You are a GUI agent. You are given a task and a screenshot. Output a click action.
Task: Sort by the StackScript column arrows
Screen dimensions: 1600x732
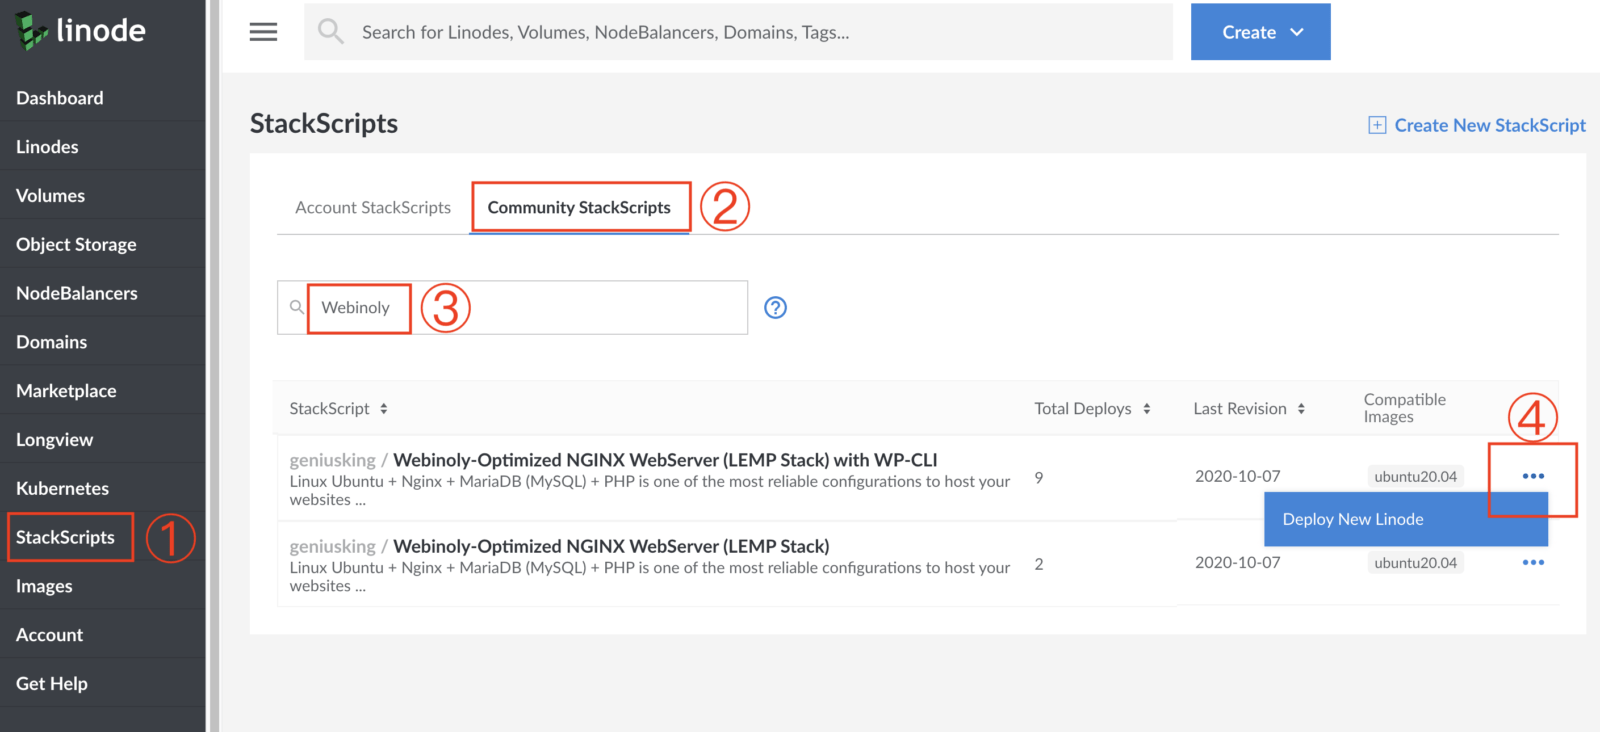(384, 408)
